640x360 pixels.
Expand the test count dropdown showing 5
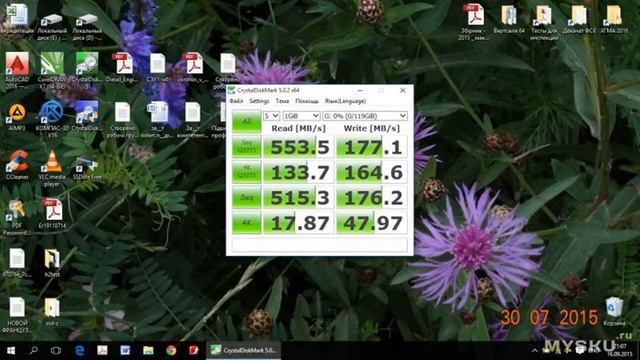tap(271, 116)
